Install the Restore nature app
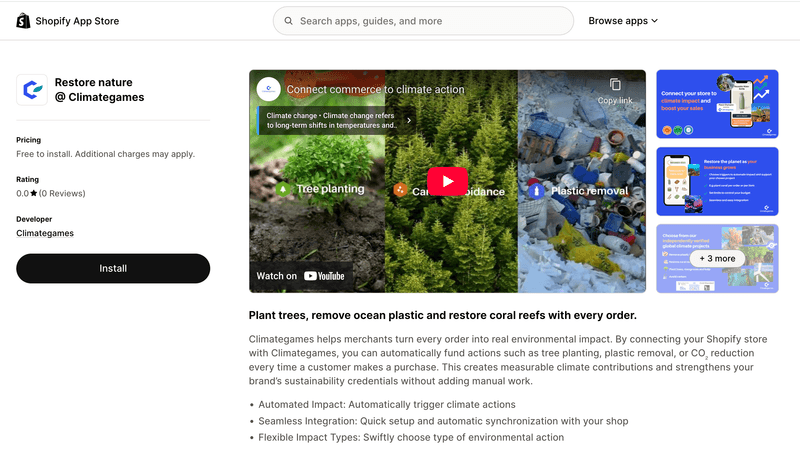Image resolution: width=800 pixels, height=456 pixels. [x=113, y=268]
